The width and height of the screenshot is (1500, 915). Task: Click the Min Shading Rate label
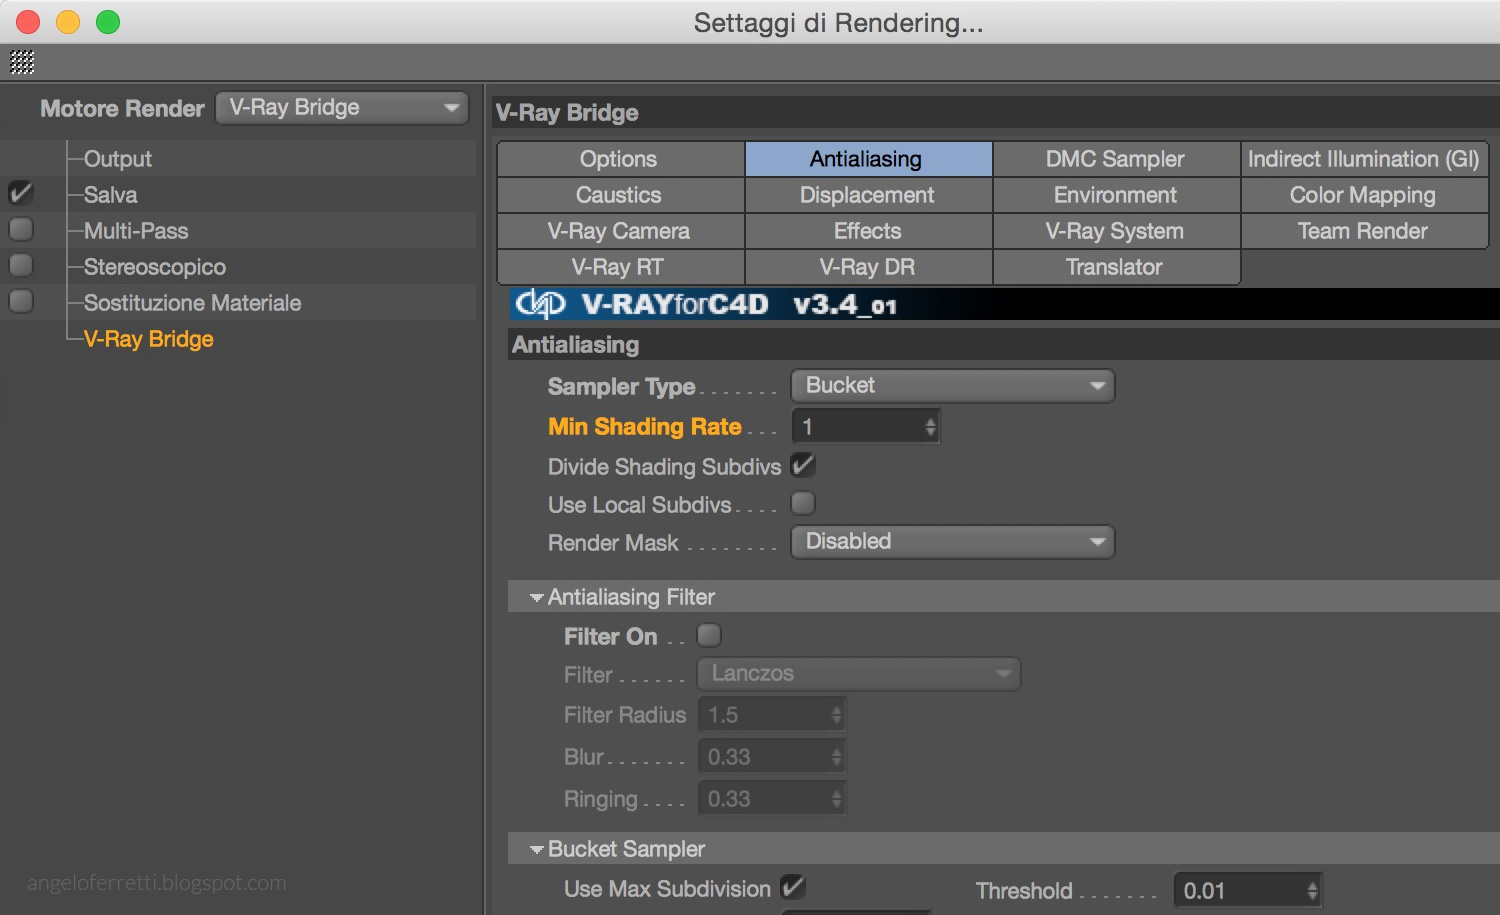(645, 427)
